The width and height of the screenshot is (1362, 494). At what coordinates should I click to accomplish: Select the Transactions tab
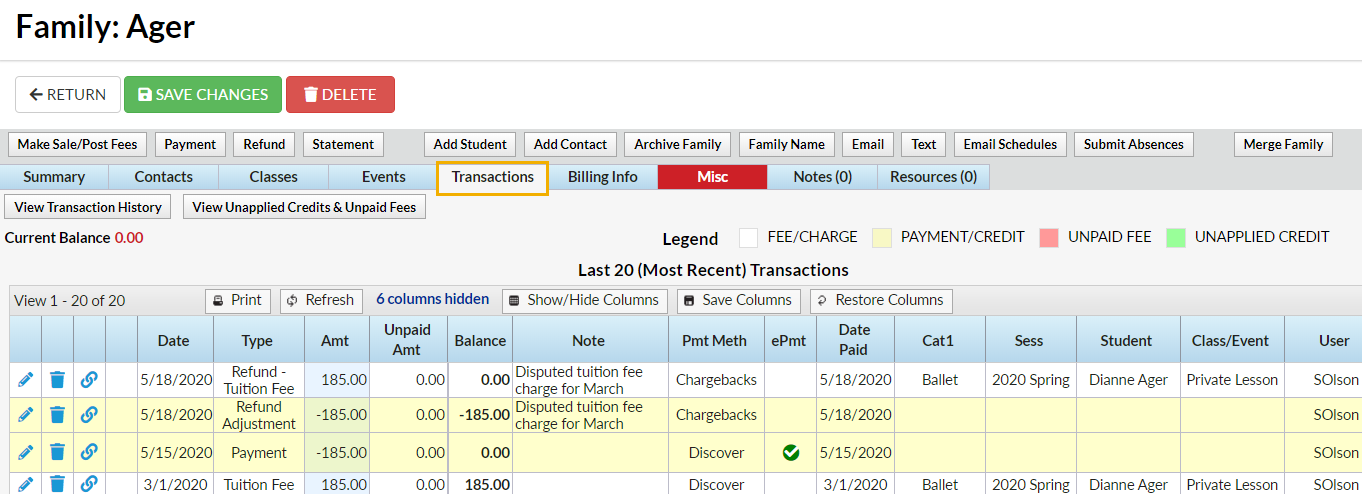[493, 177]
